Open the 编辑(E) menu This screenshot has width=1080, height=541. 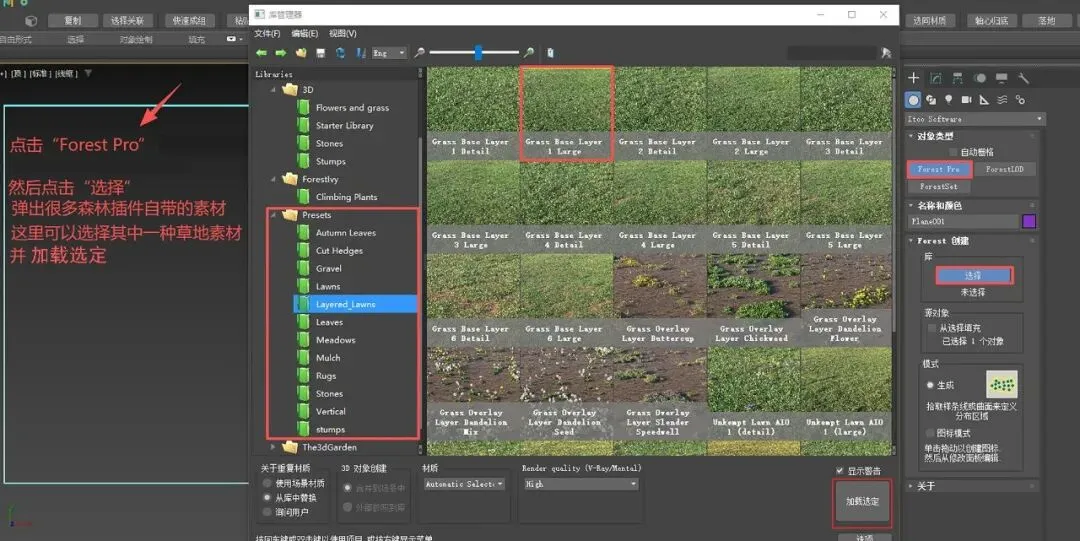[x=304, y=34]
